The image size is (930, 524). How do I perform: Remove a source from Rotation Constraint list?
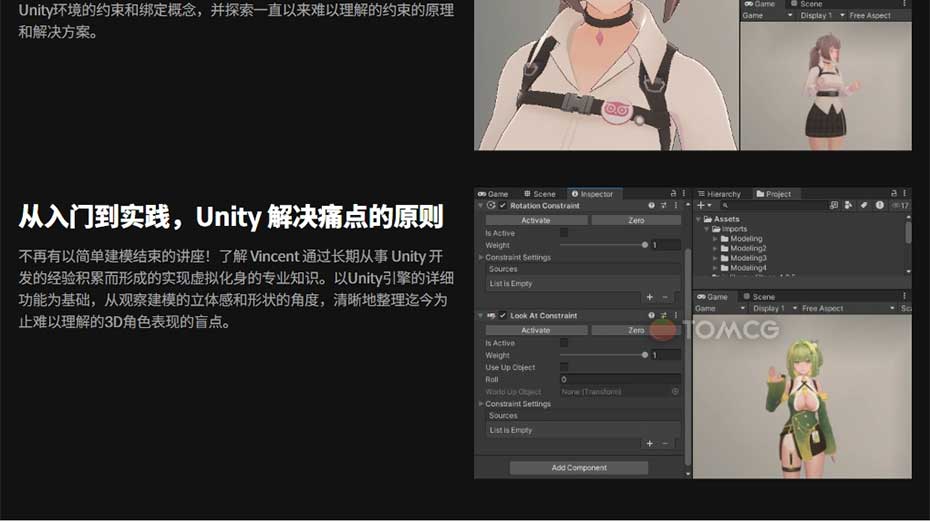[665, 297]
